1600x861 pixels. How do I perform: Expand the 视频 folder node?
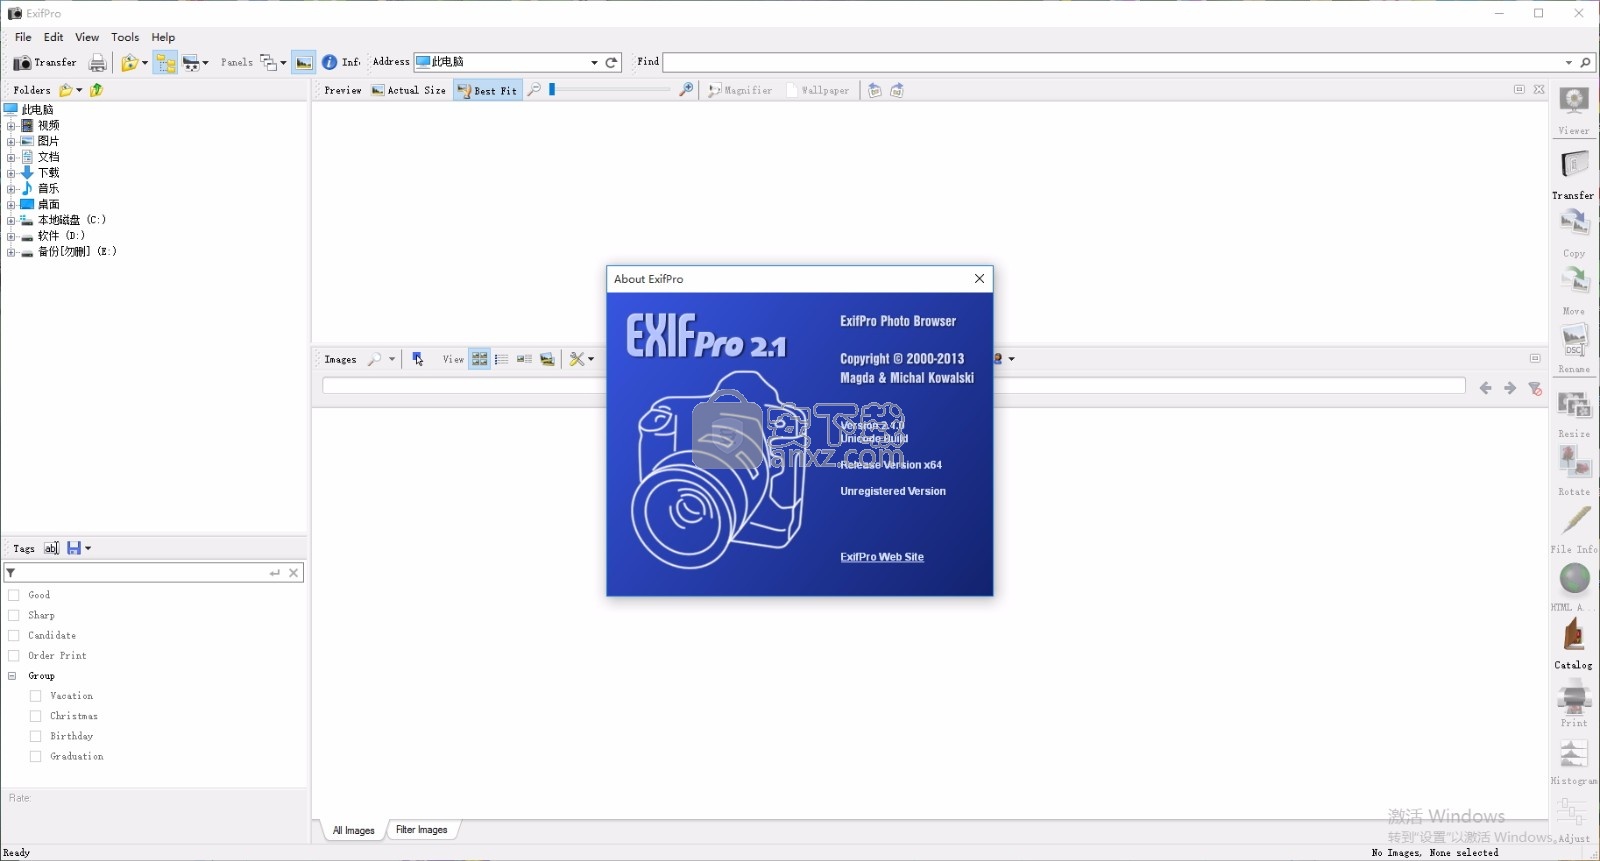pos(11,126)
